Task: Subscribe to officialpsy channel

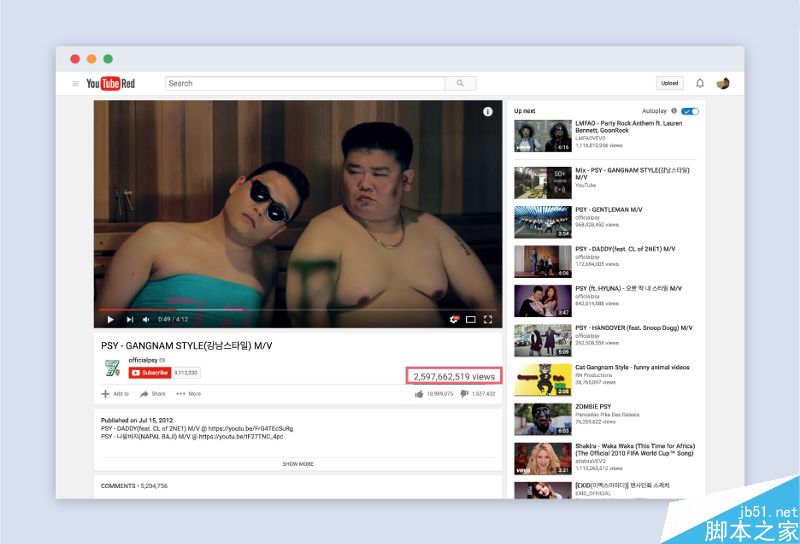Action: pos(149,373)
